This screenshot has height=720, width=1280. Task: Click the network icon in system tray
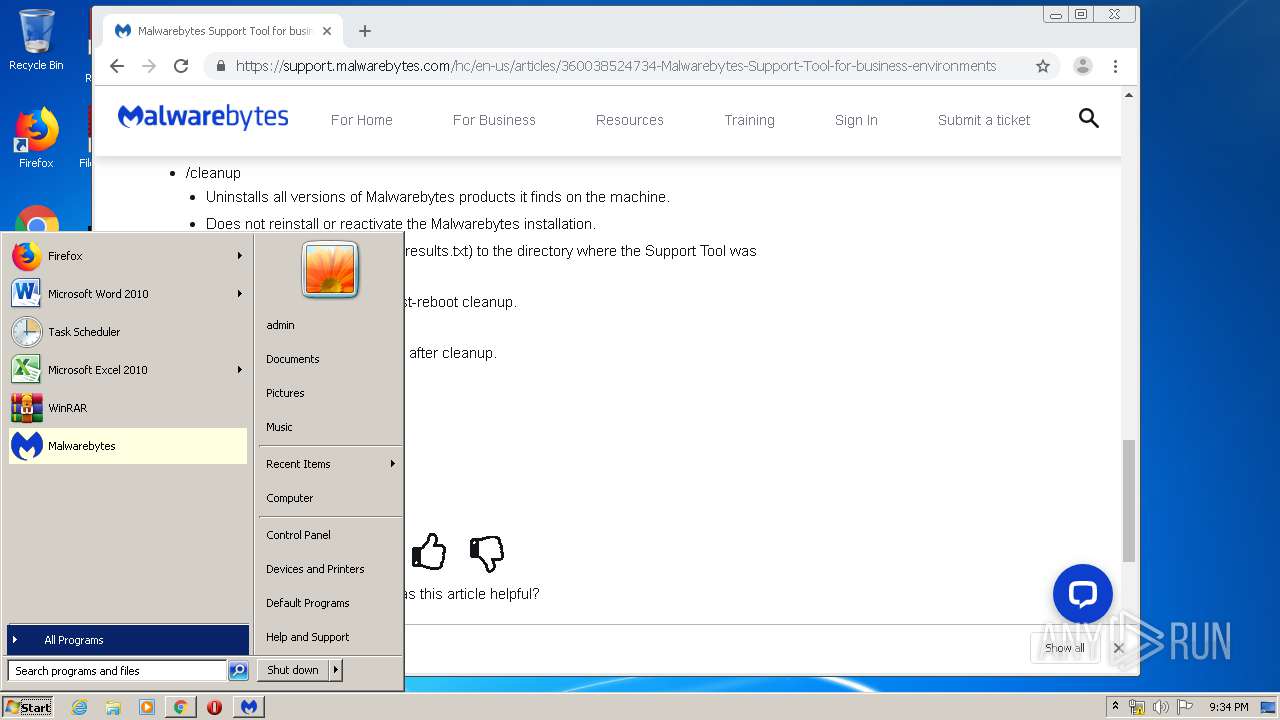(1136, 707)
